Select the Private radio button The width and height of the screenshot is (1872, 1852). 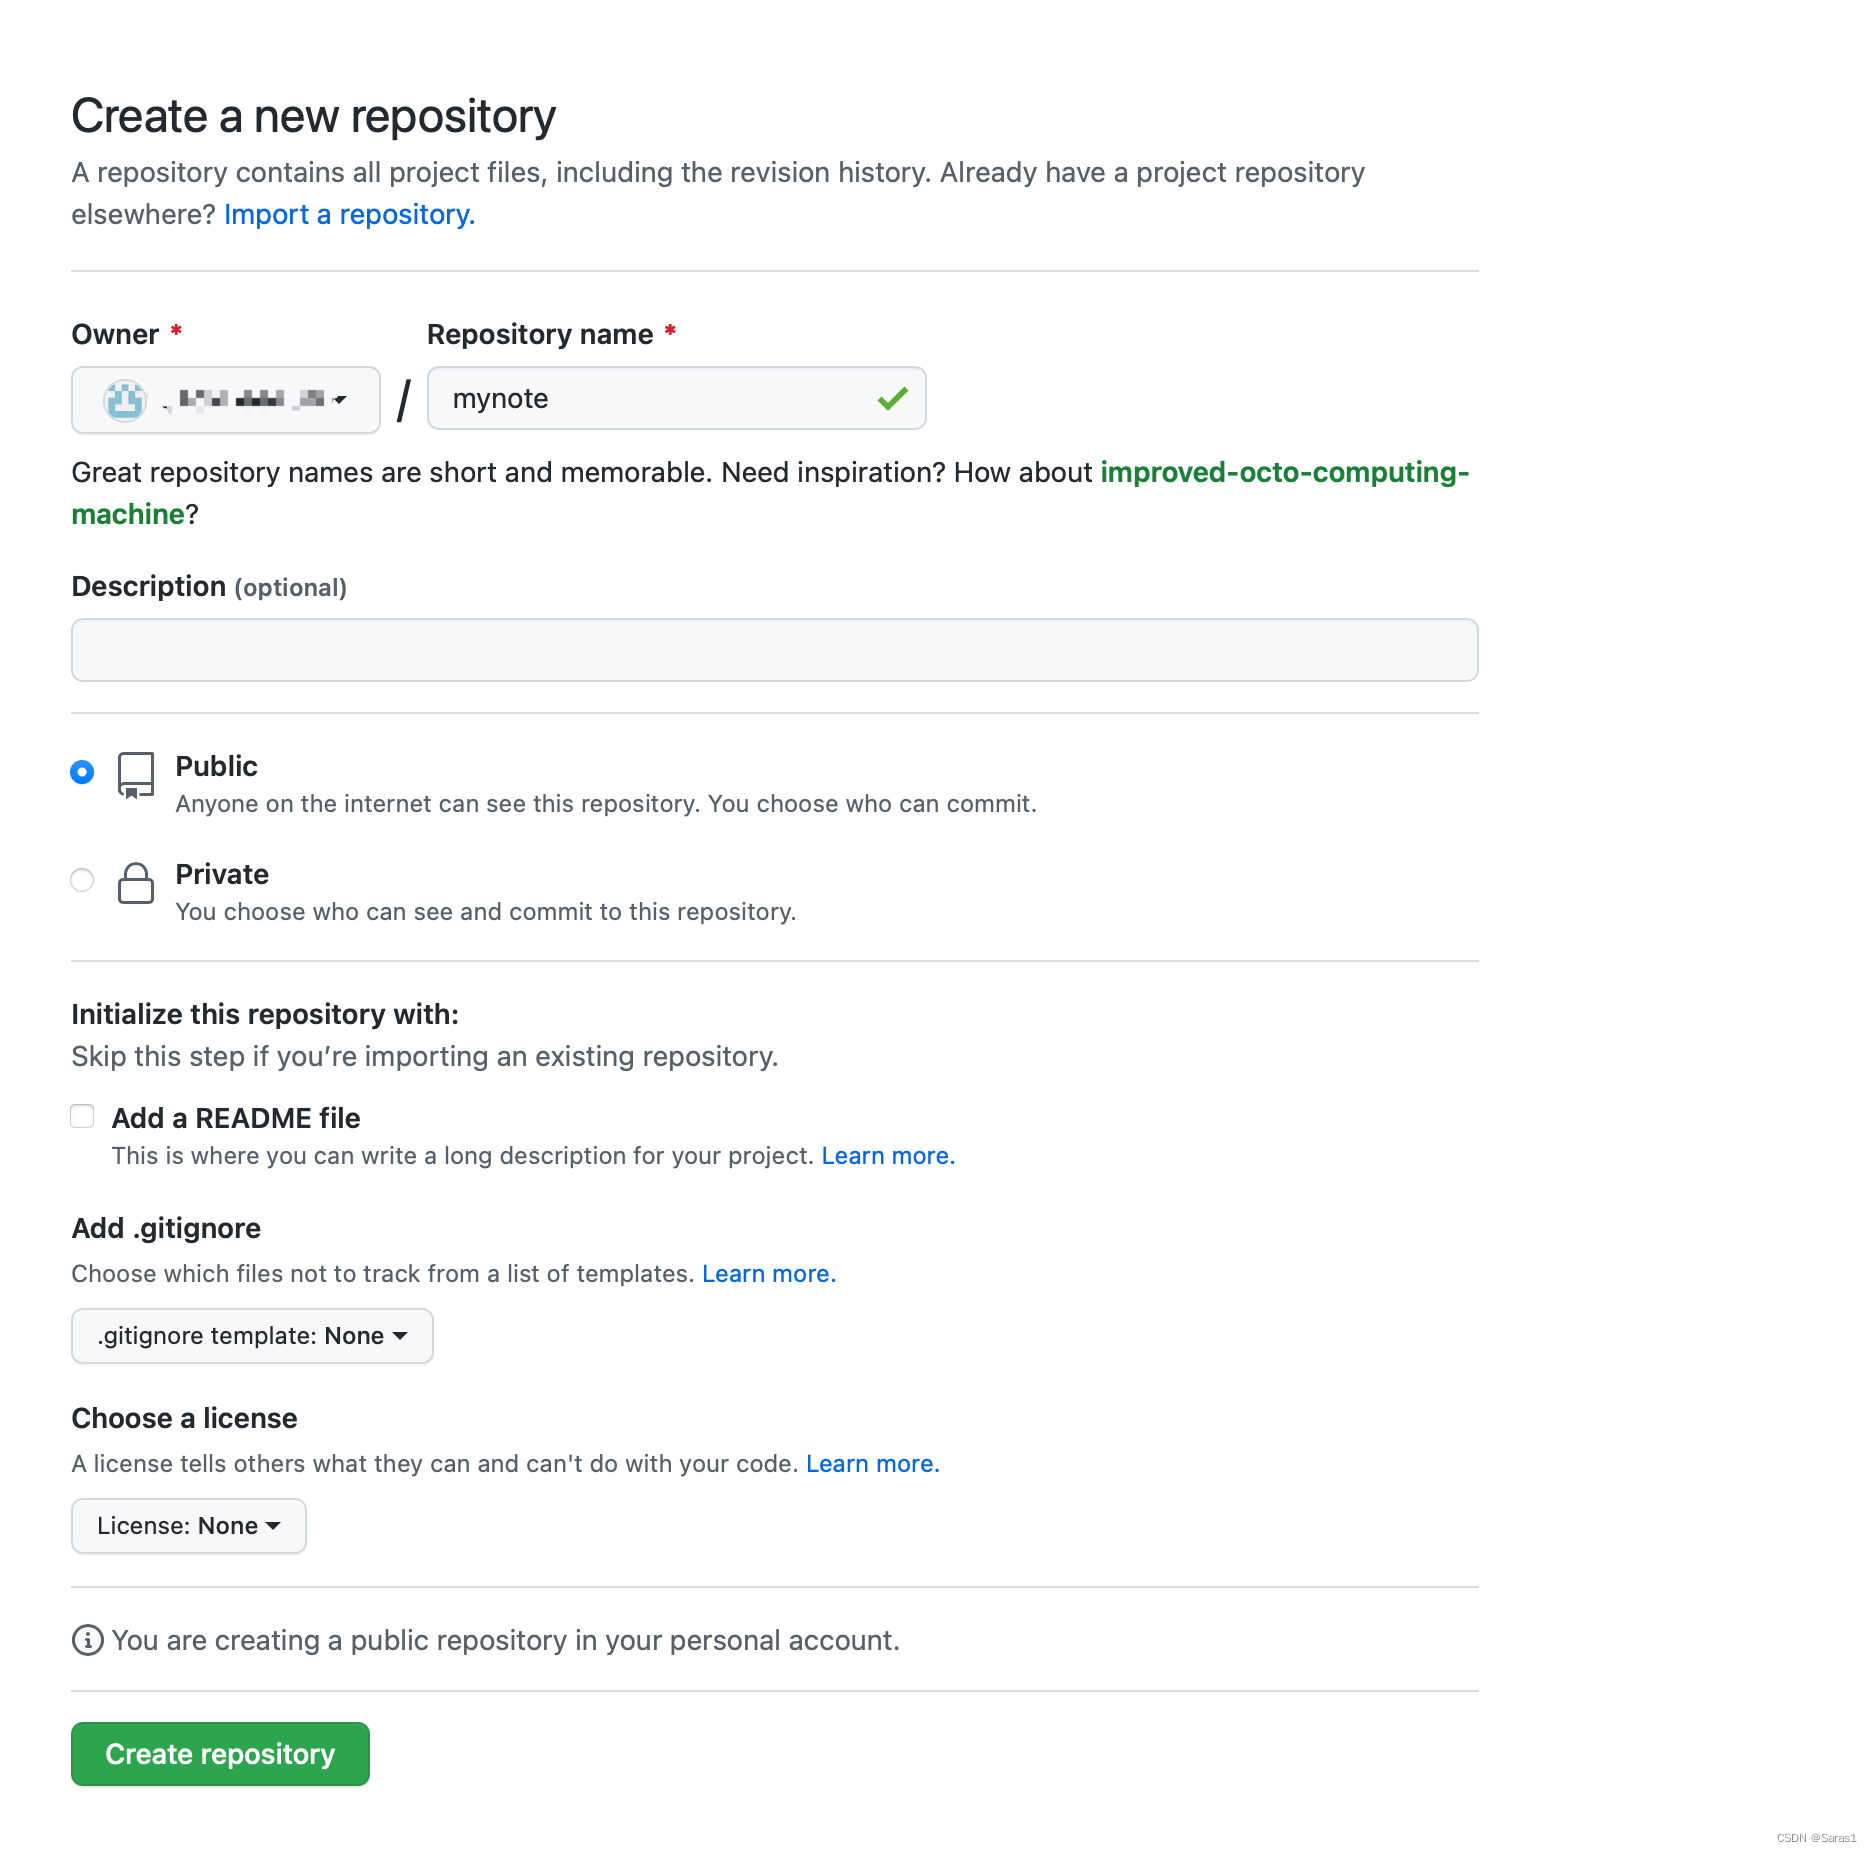coord(81,879)
